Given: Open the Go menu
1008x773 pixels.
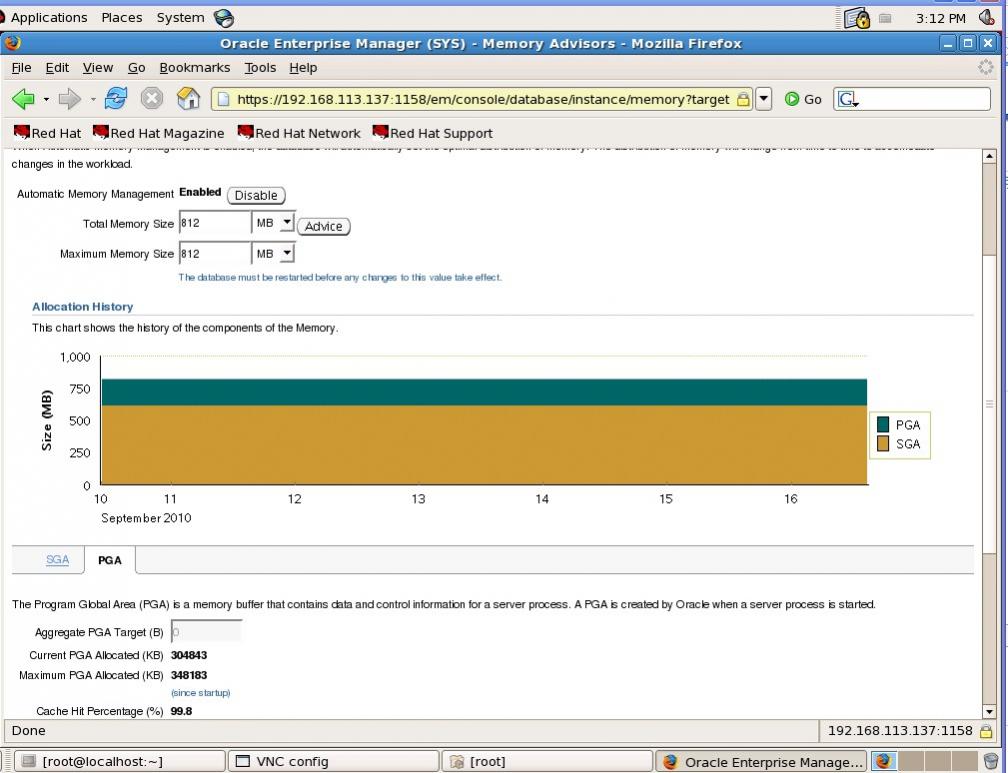Looking at the screenshot, I should (136, 68).
